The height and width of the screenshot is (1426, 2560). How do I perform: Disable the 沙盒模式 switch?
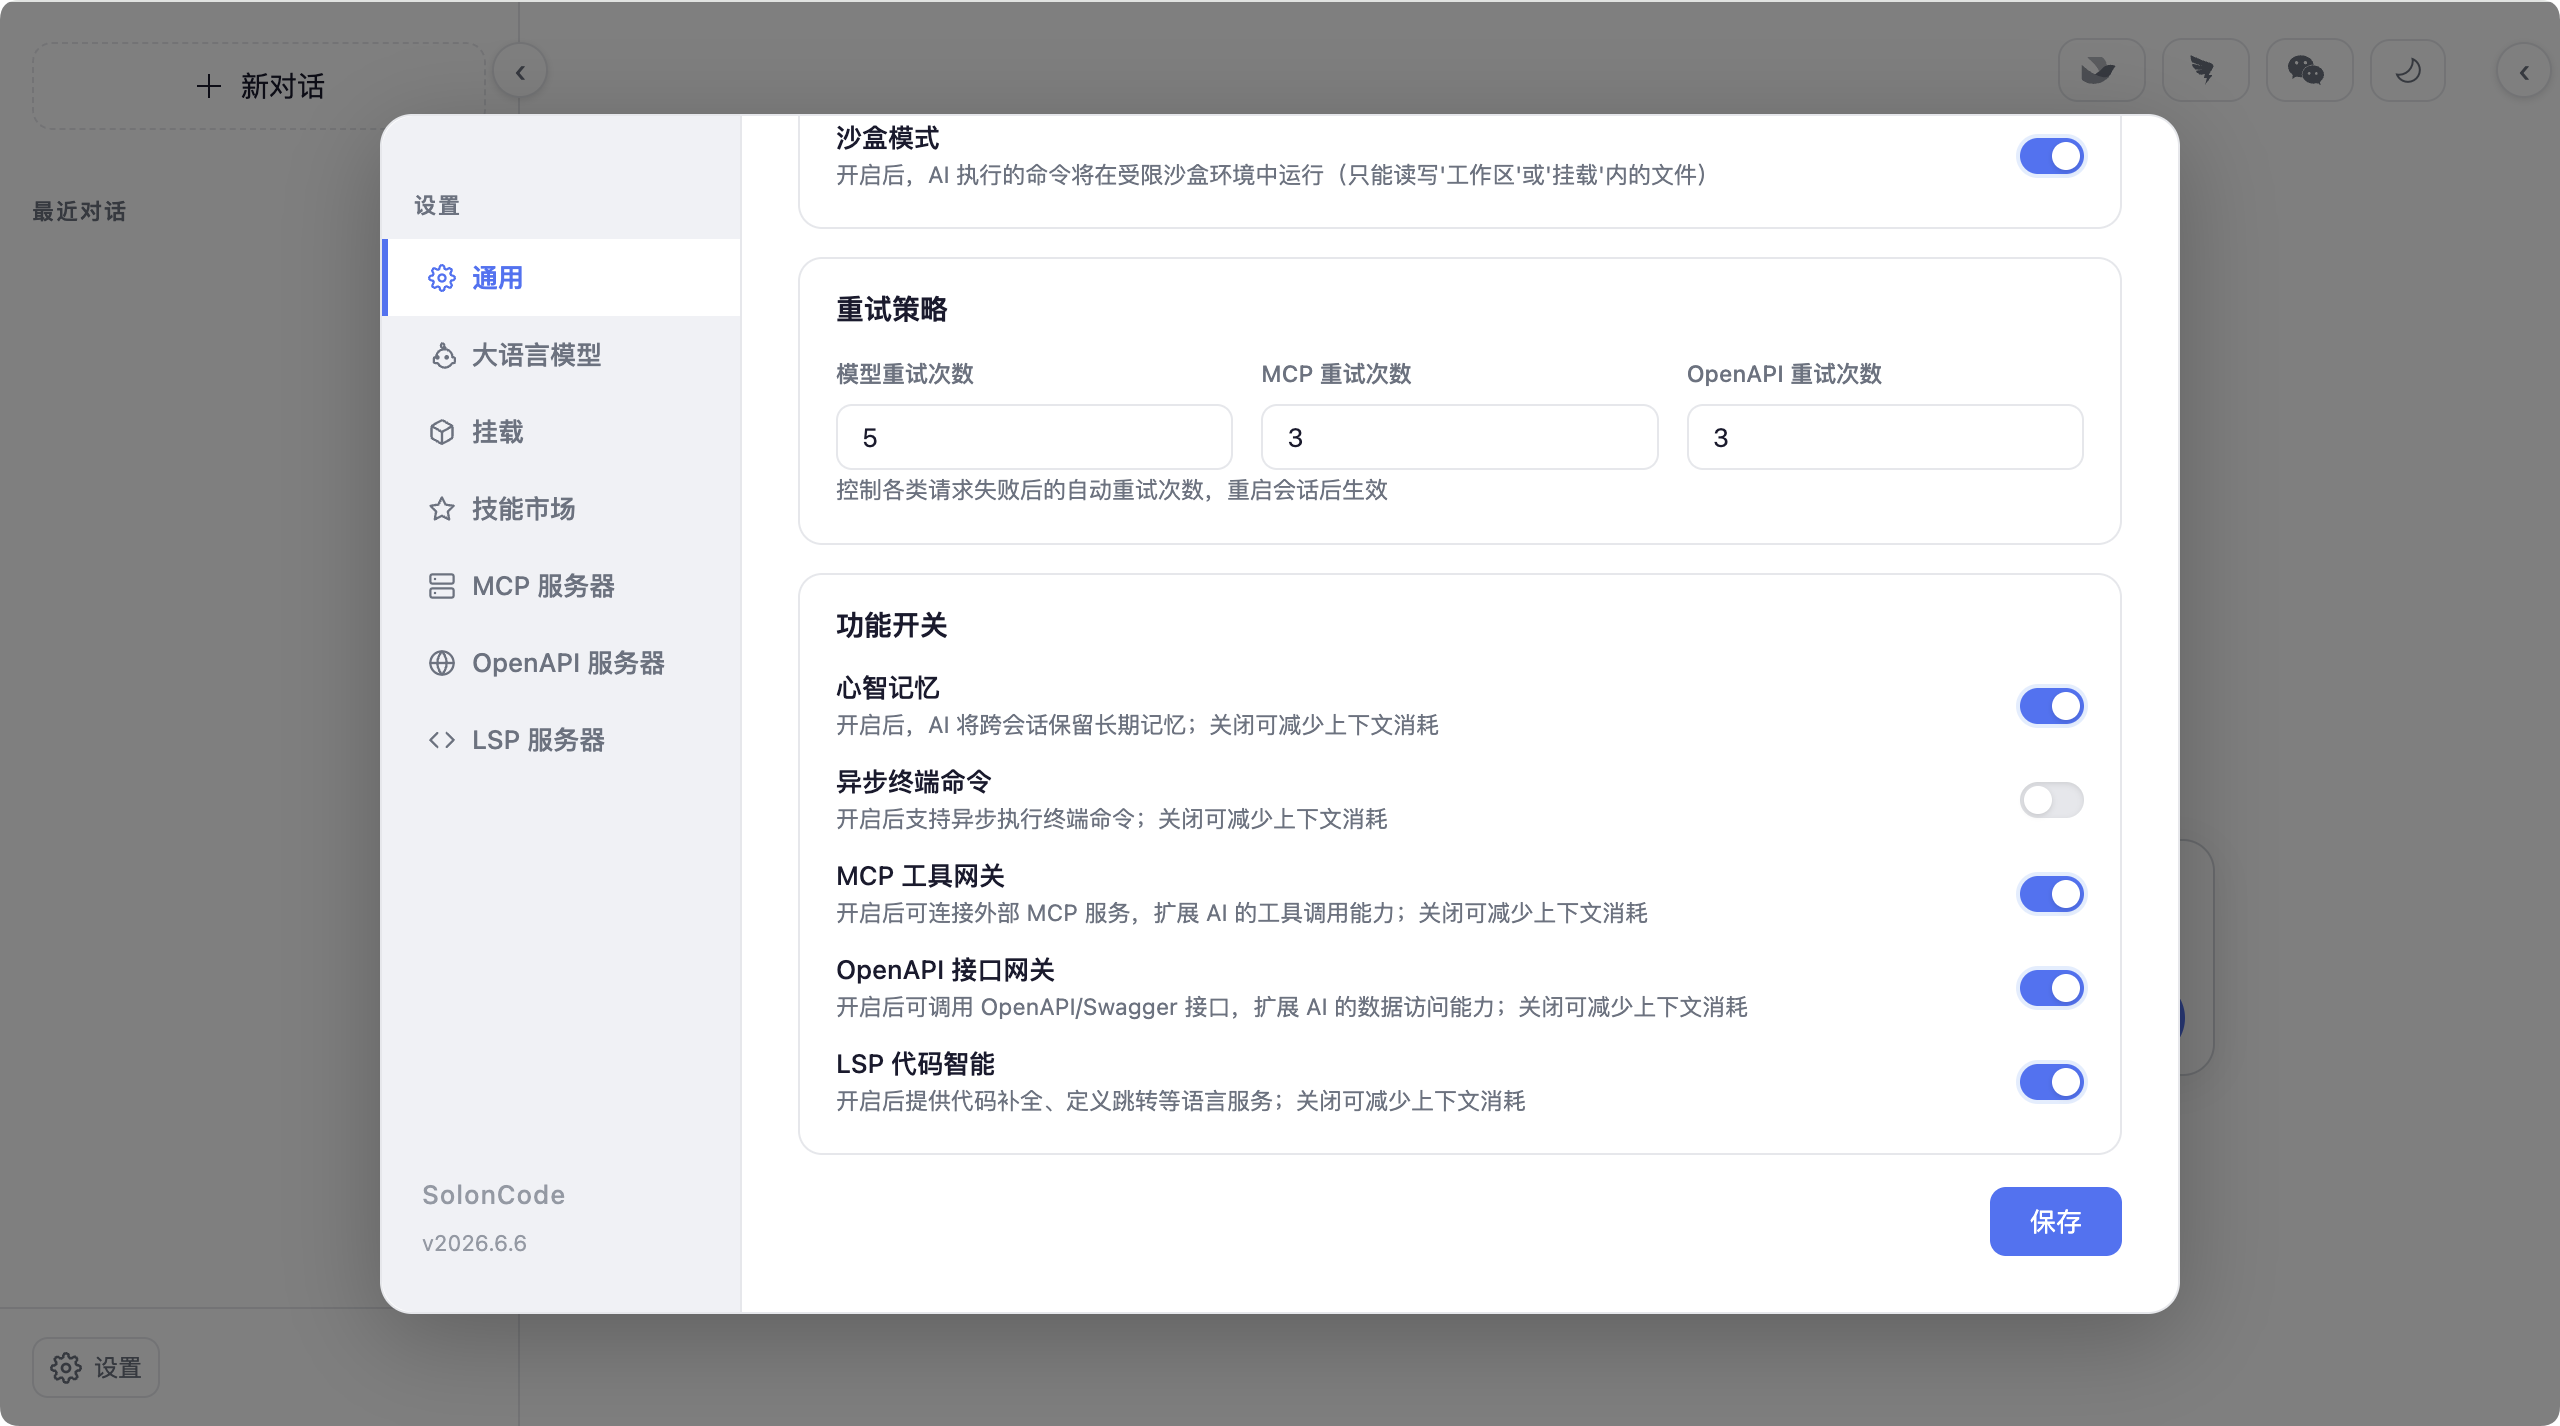click(2051, 156)
